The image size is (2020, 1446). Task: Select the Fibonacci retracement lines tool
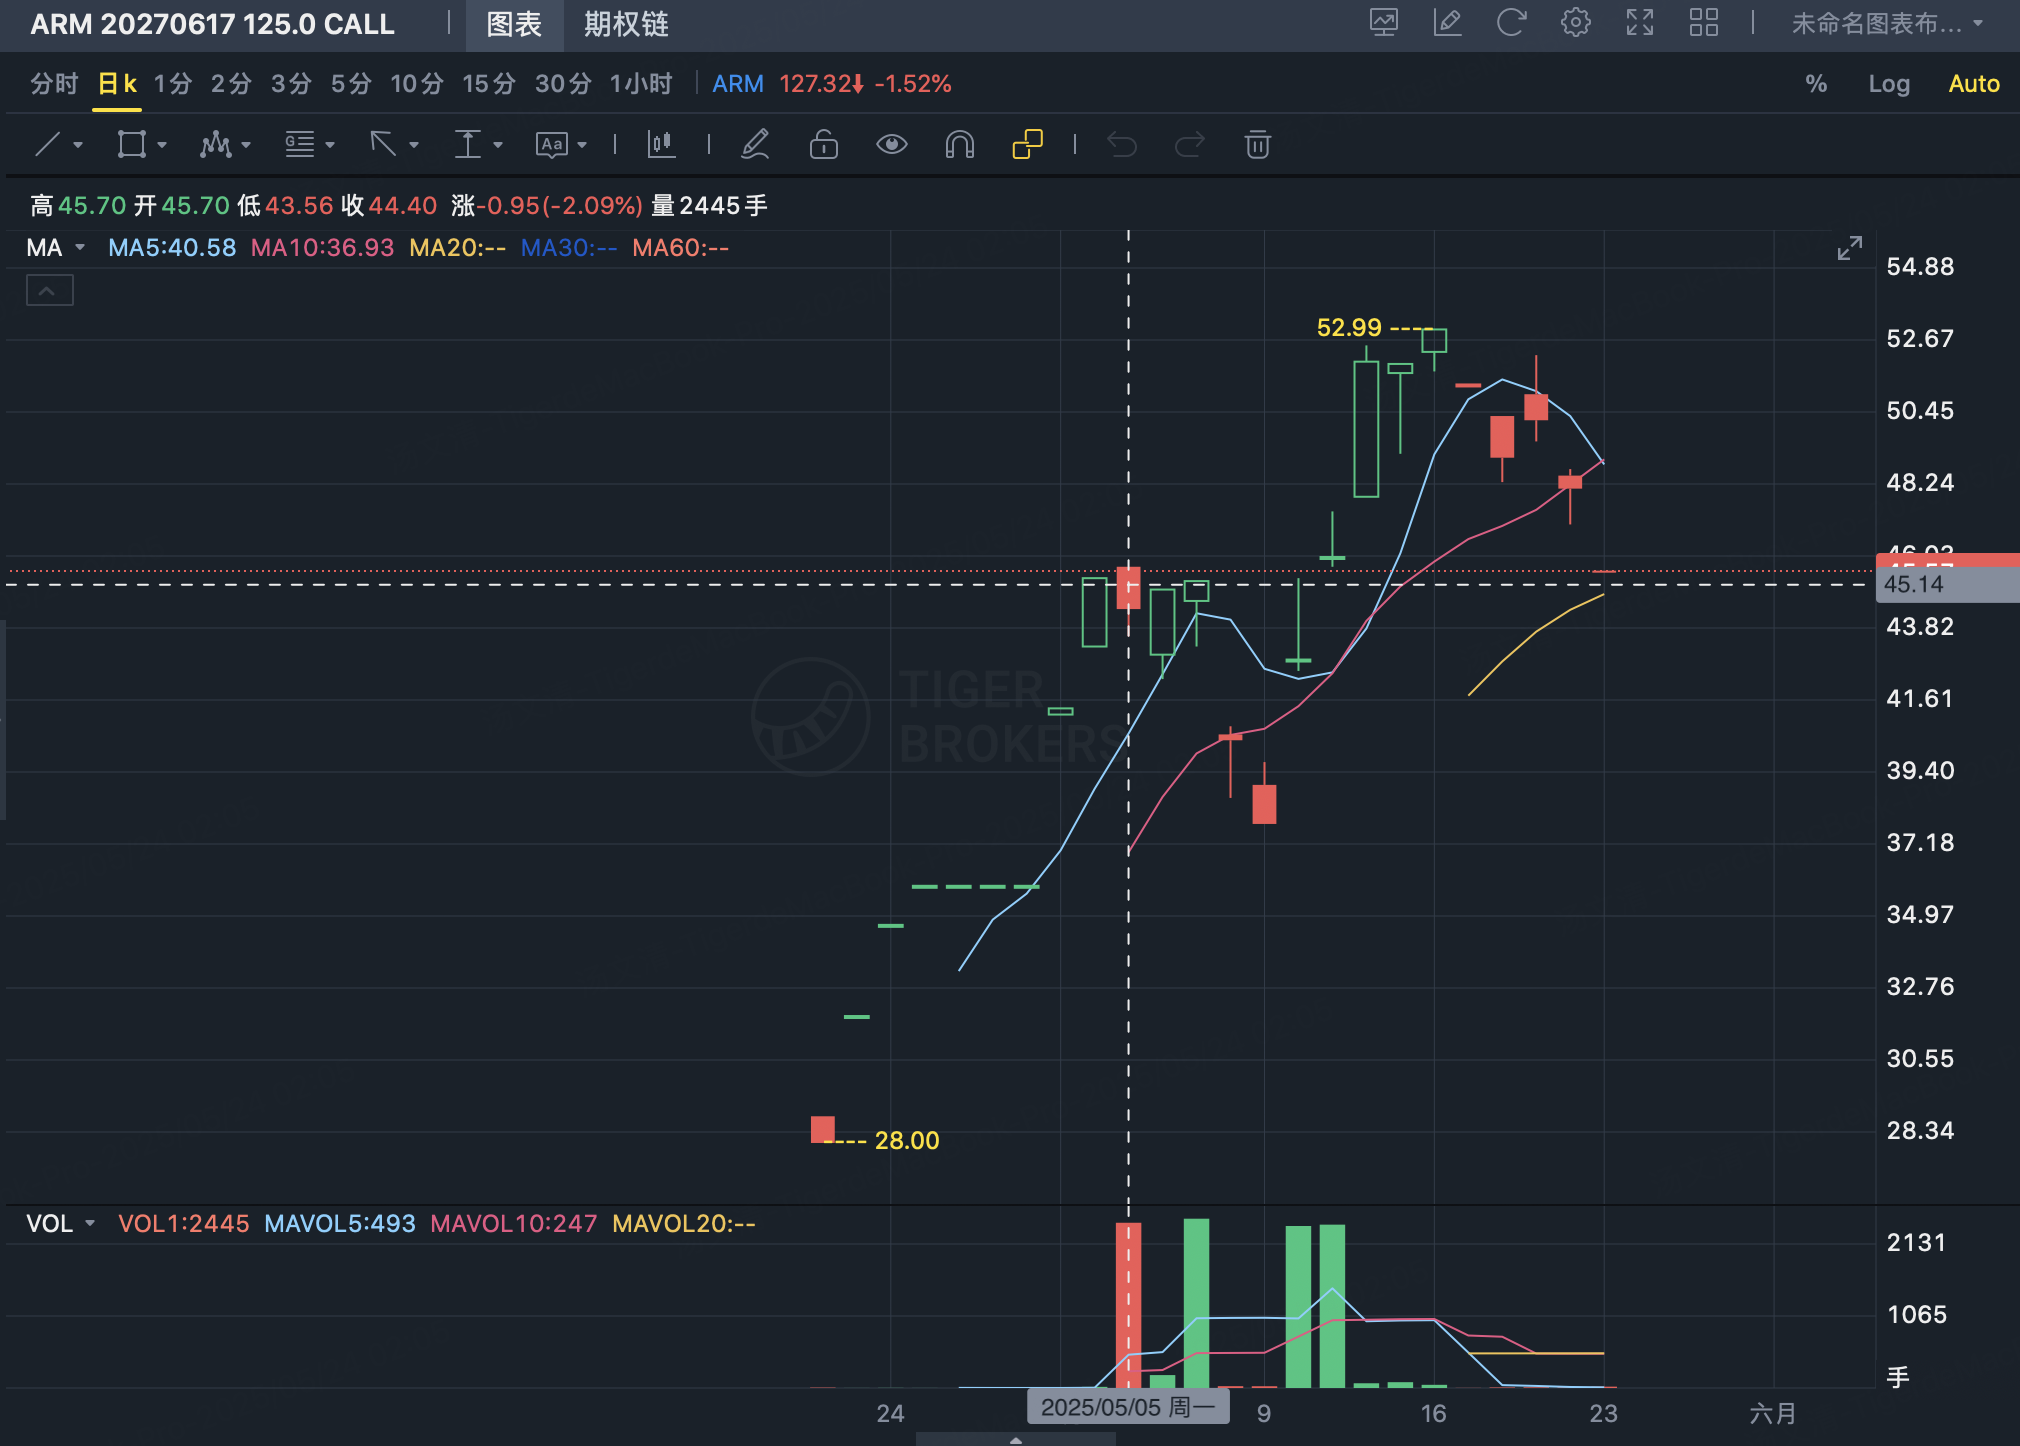coord(299,145)
